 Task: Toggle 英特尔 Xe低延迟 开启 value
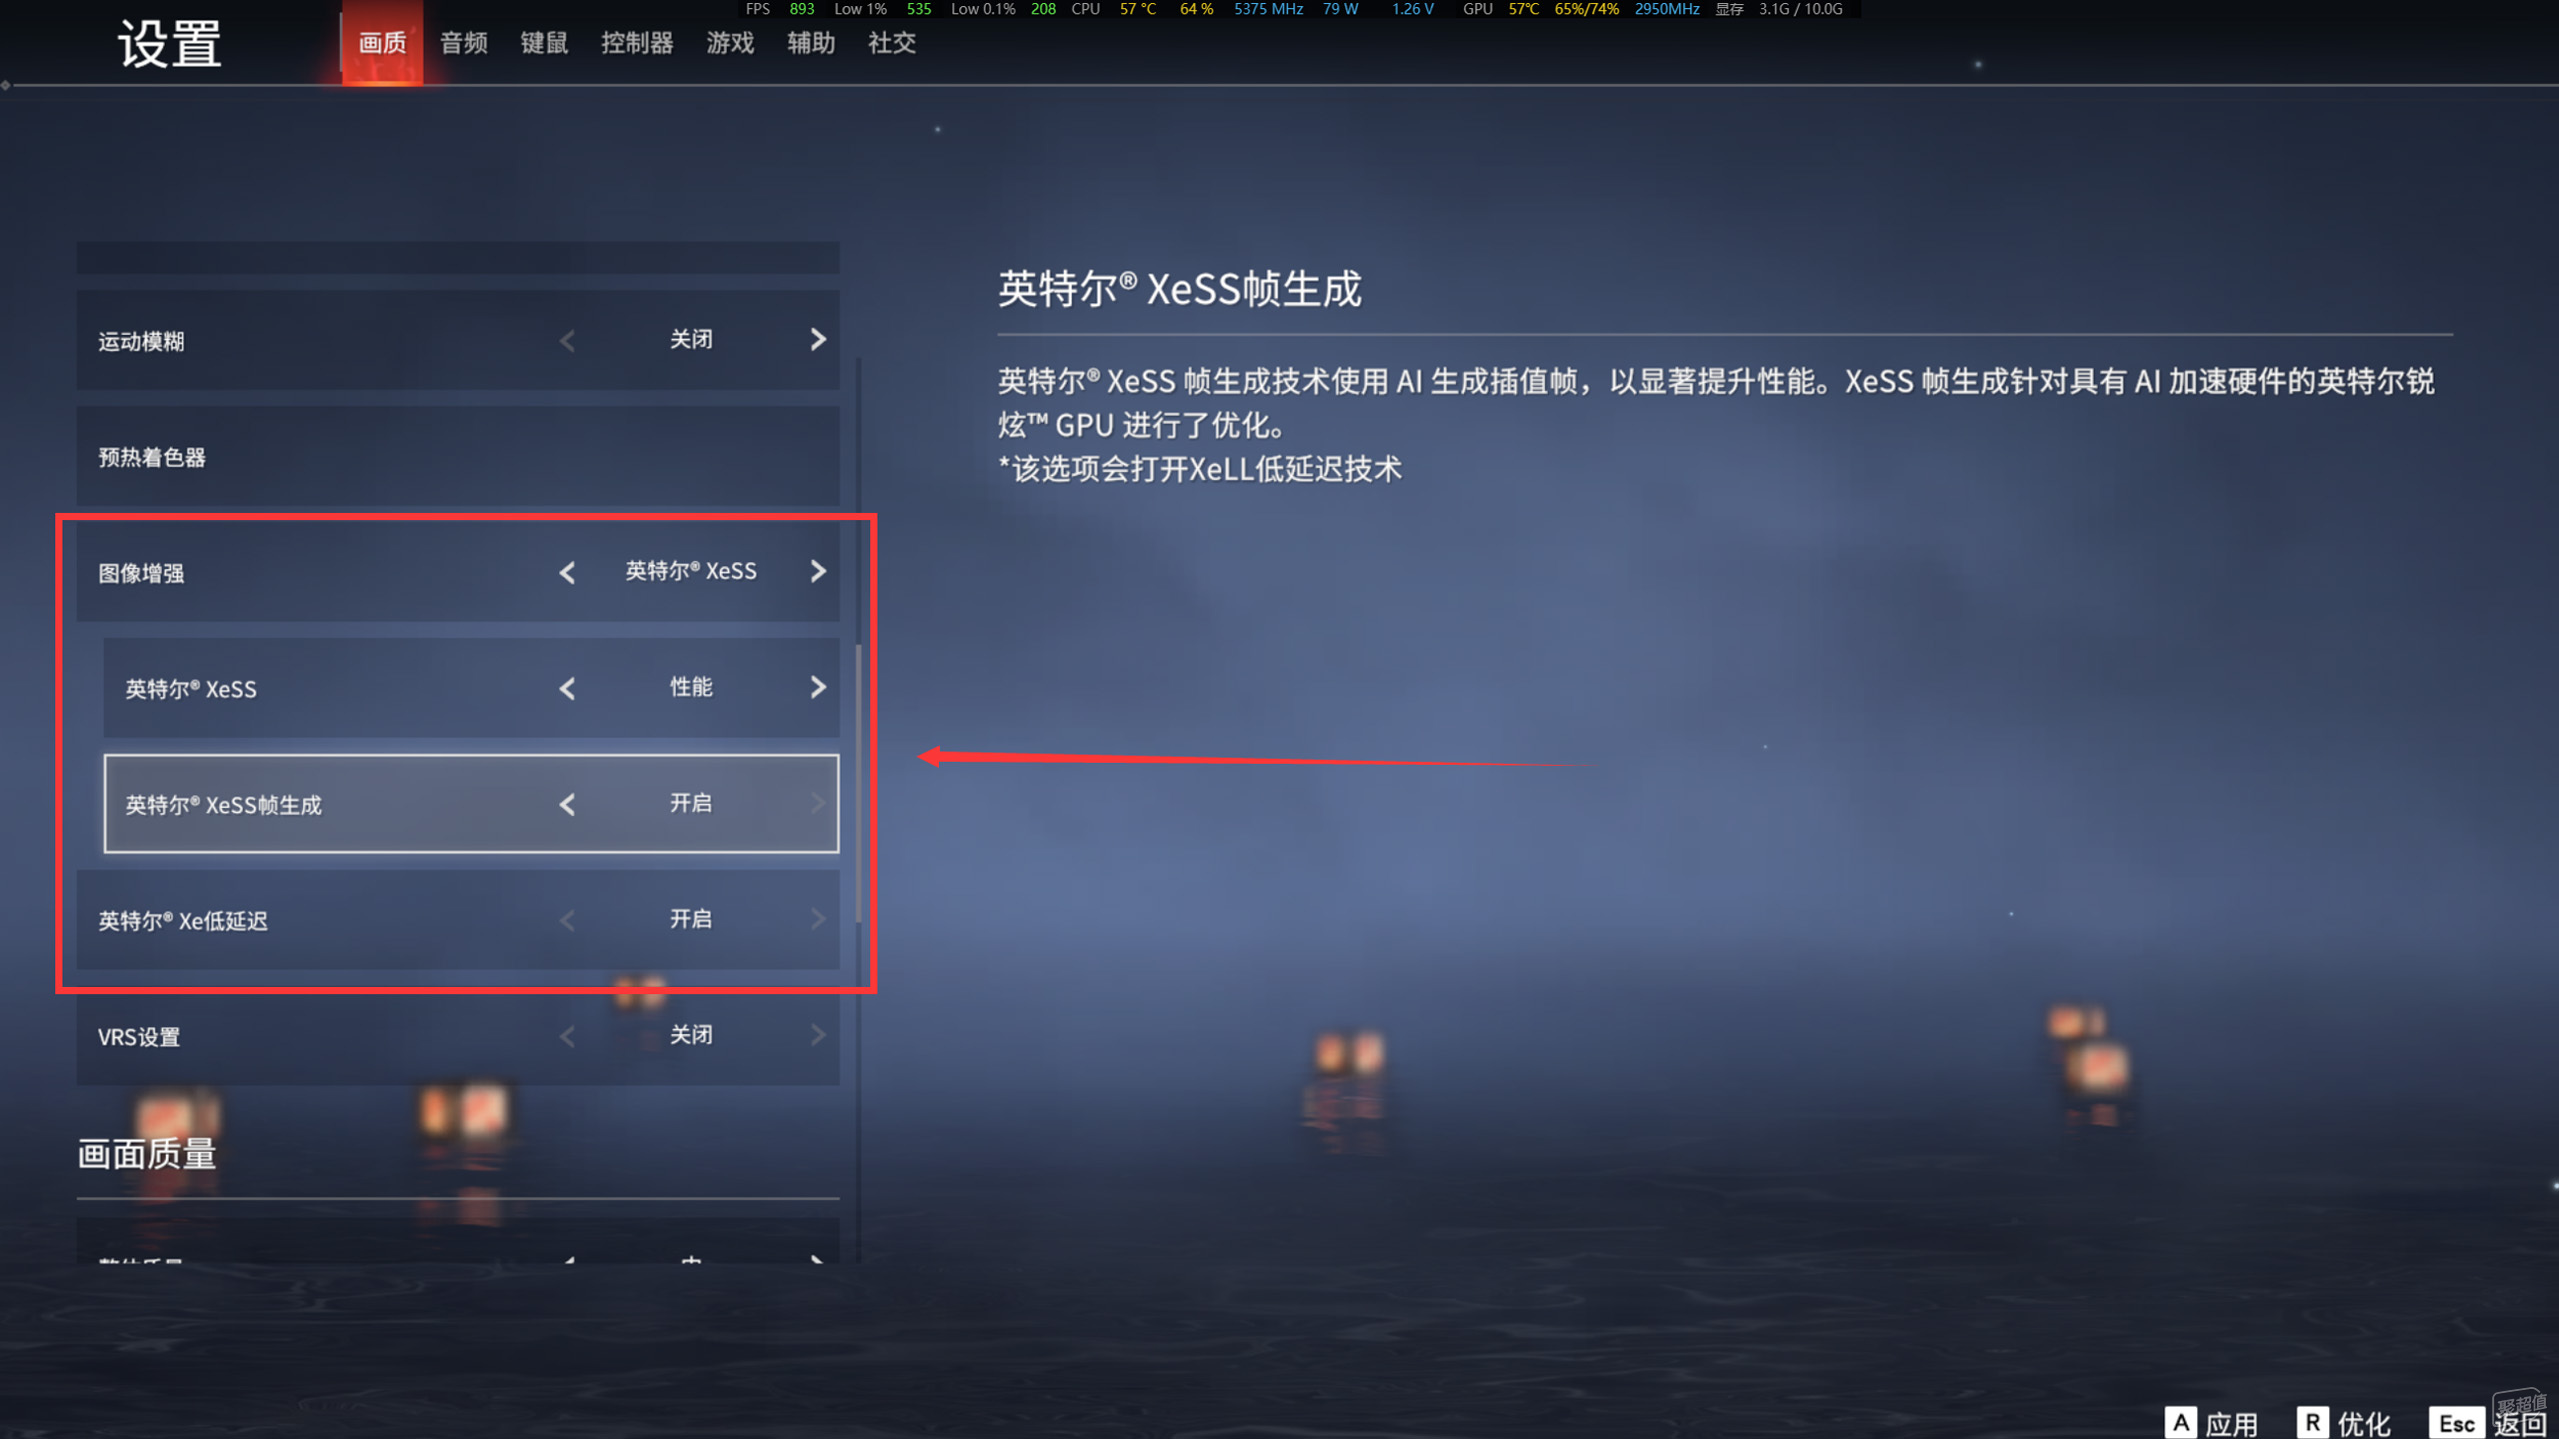point(691,919)
